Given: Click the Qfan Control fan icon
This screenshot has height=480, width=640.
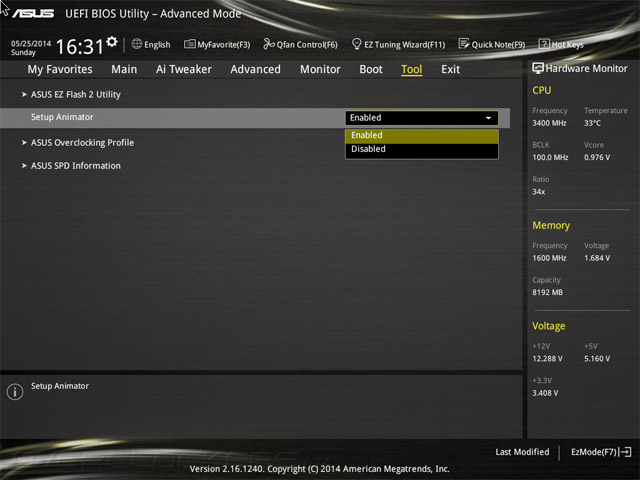Looking at the screenshot, I should pyautogui.click(x=269, y=44).
